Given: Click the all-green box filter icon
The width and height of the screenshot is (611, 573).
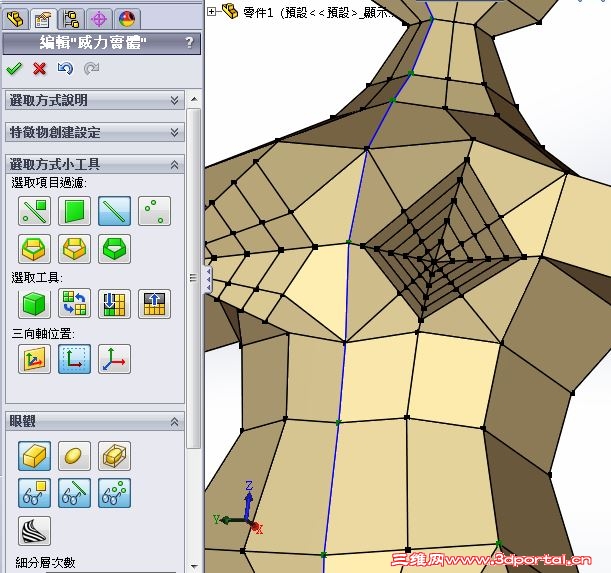Looking at the screenshot, I should coord(114,249).
